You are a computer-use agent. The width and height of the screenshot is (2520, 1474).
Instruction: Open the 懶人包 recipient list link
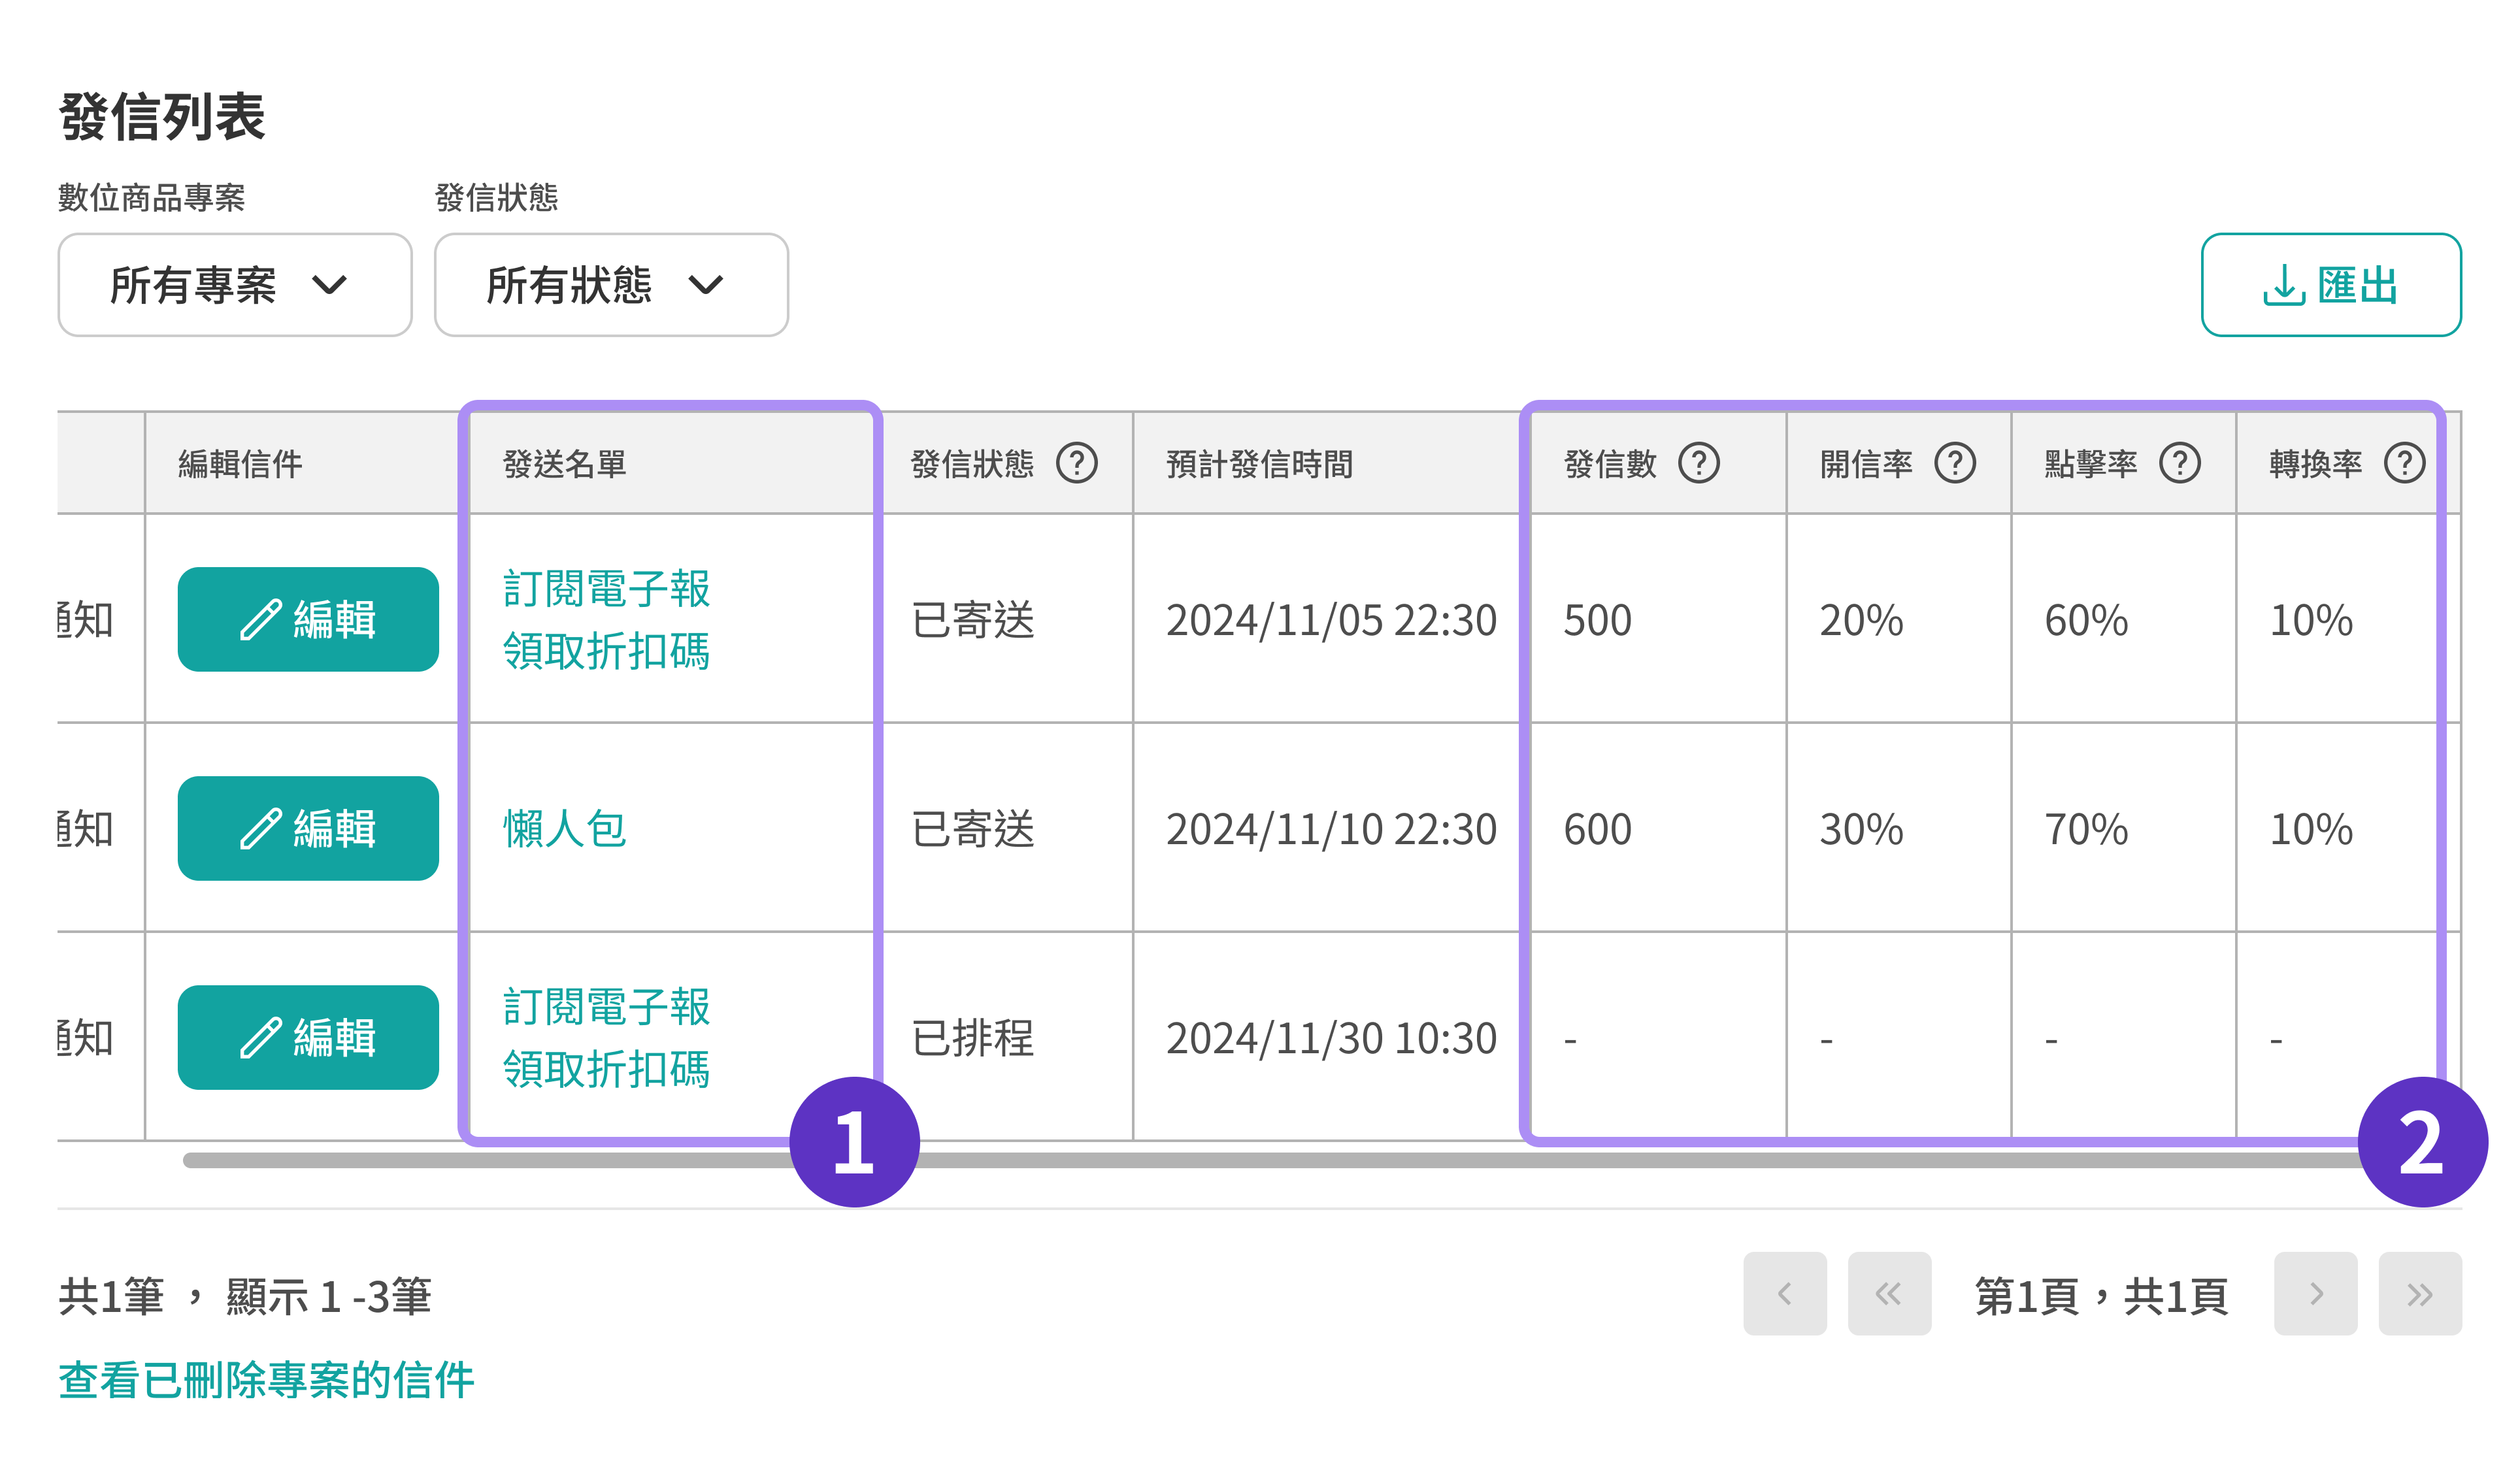pos(564,828)
